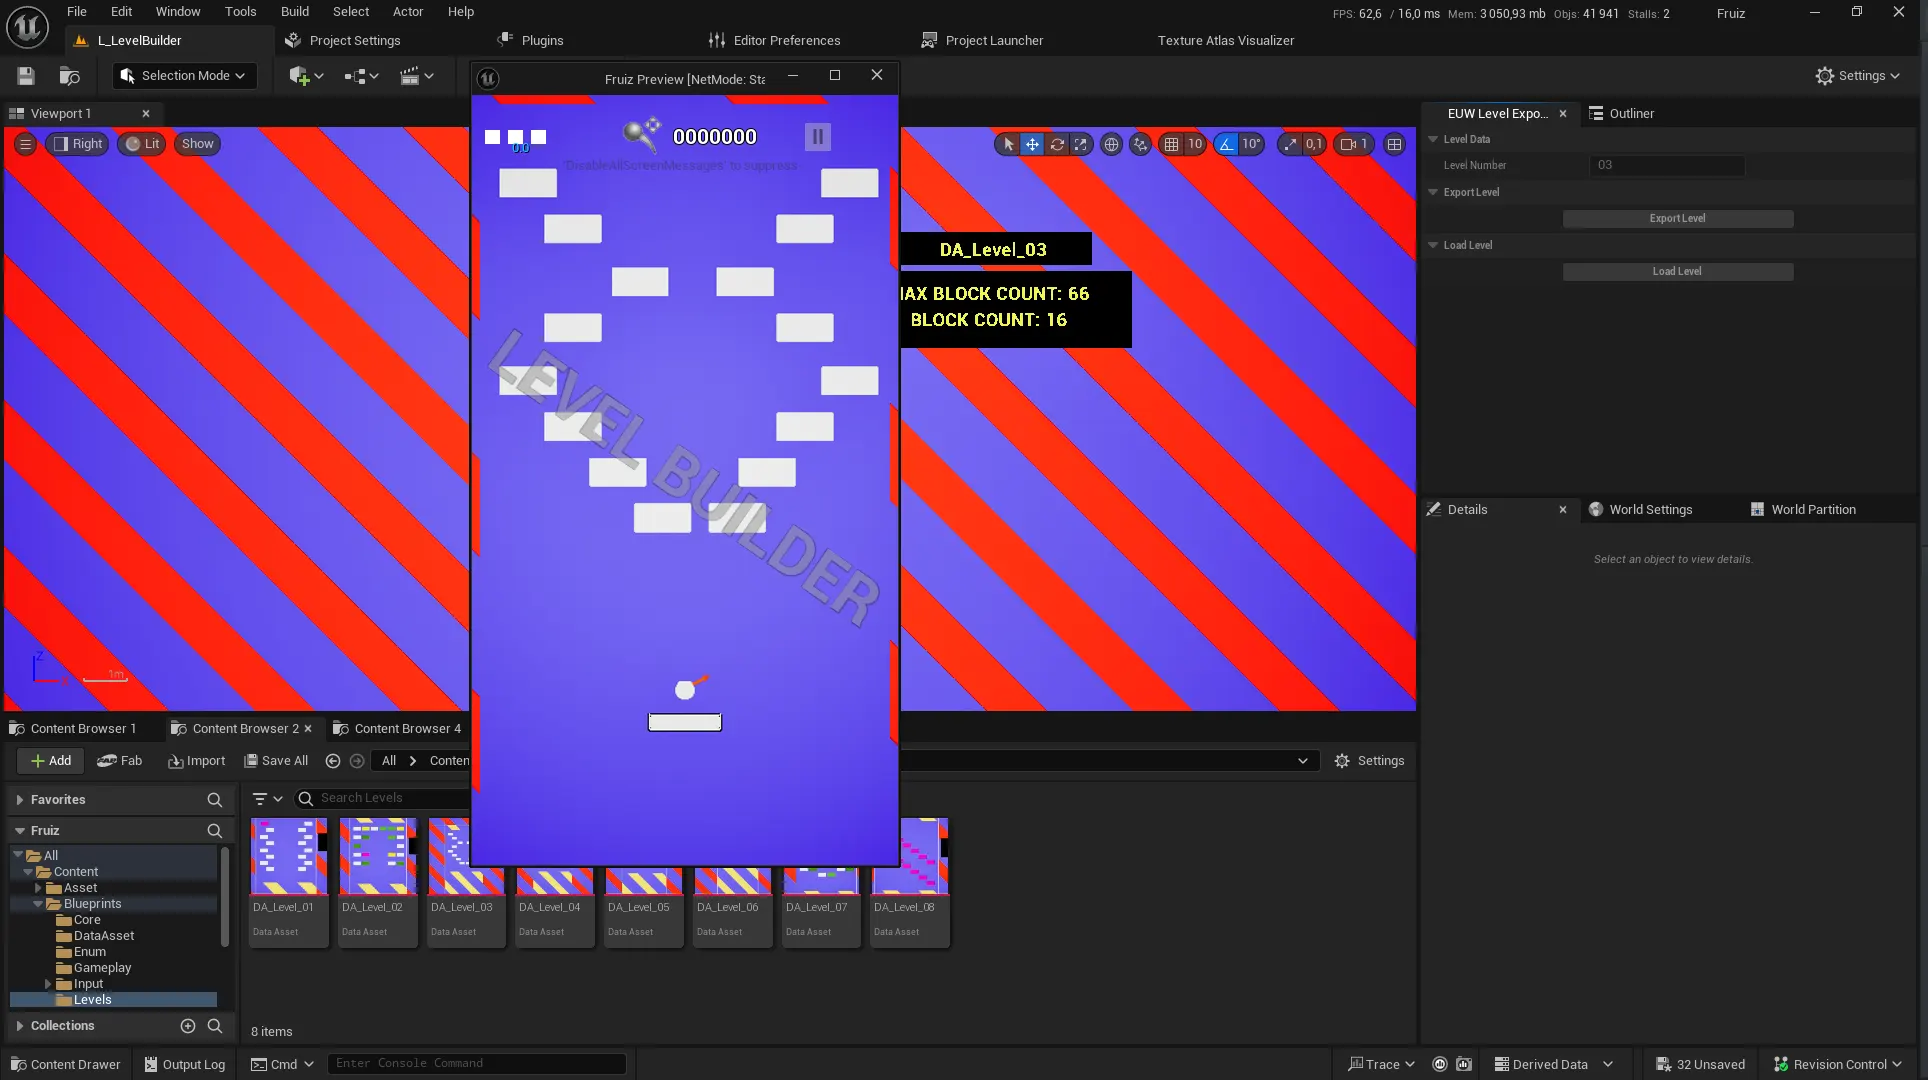Click the 32 Unsaved status indicator
This screenshot has width=1928, height=1080.
coord(1700,1064)
